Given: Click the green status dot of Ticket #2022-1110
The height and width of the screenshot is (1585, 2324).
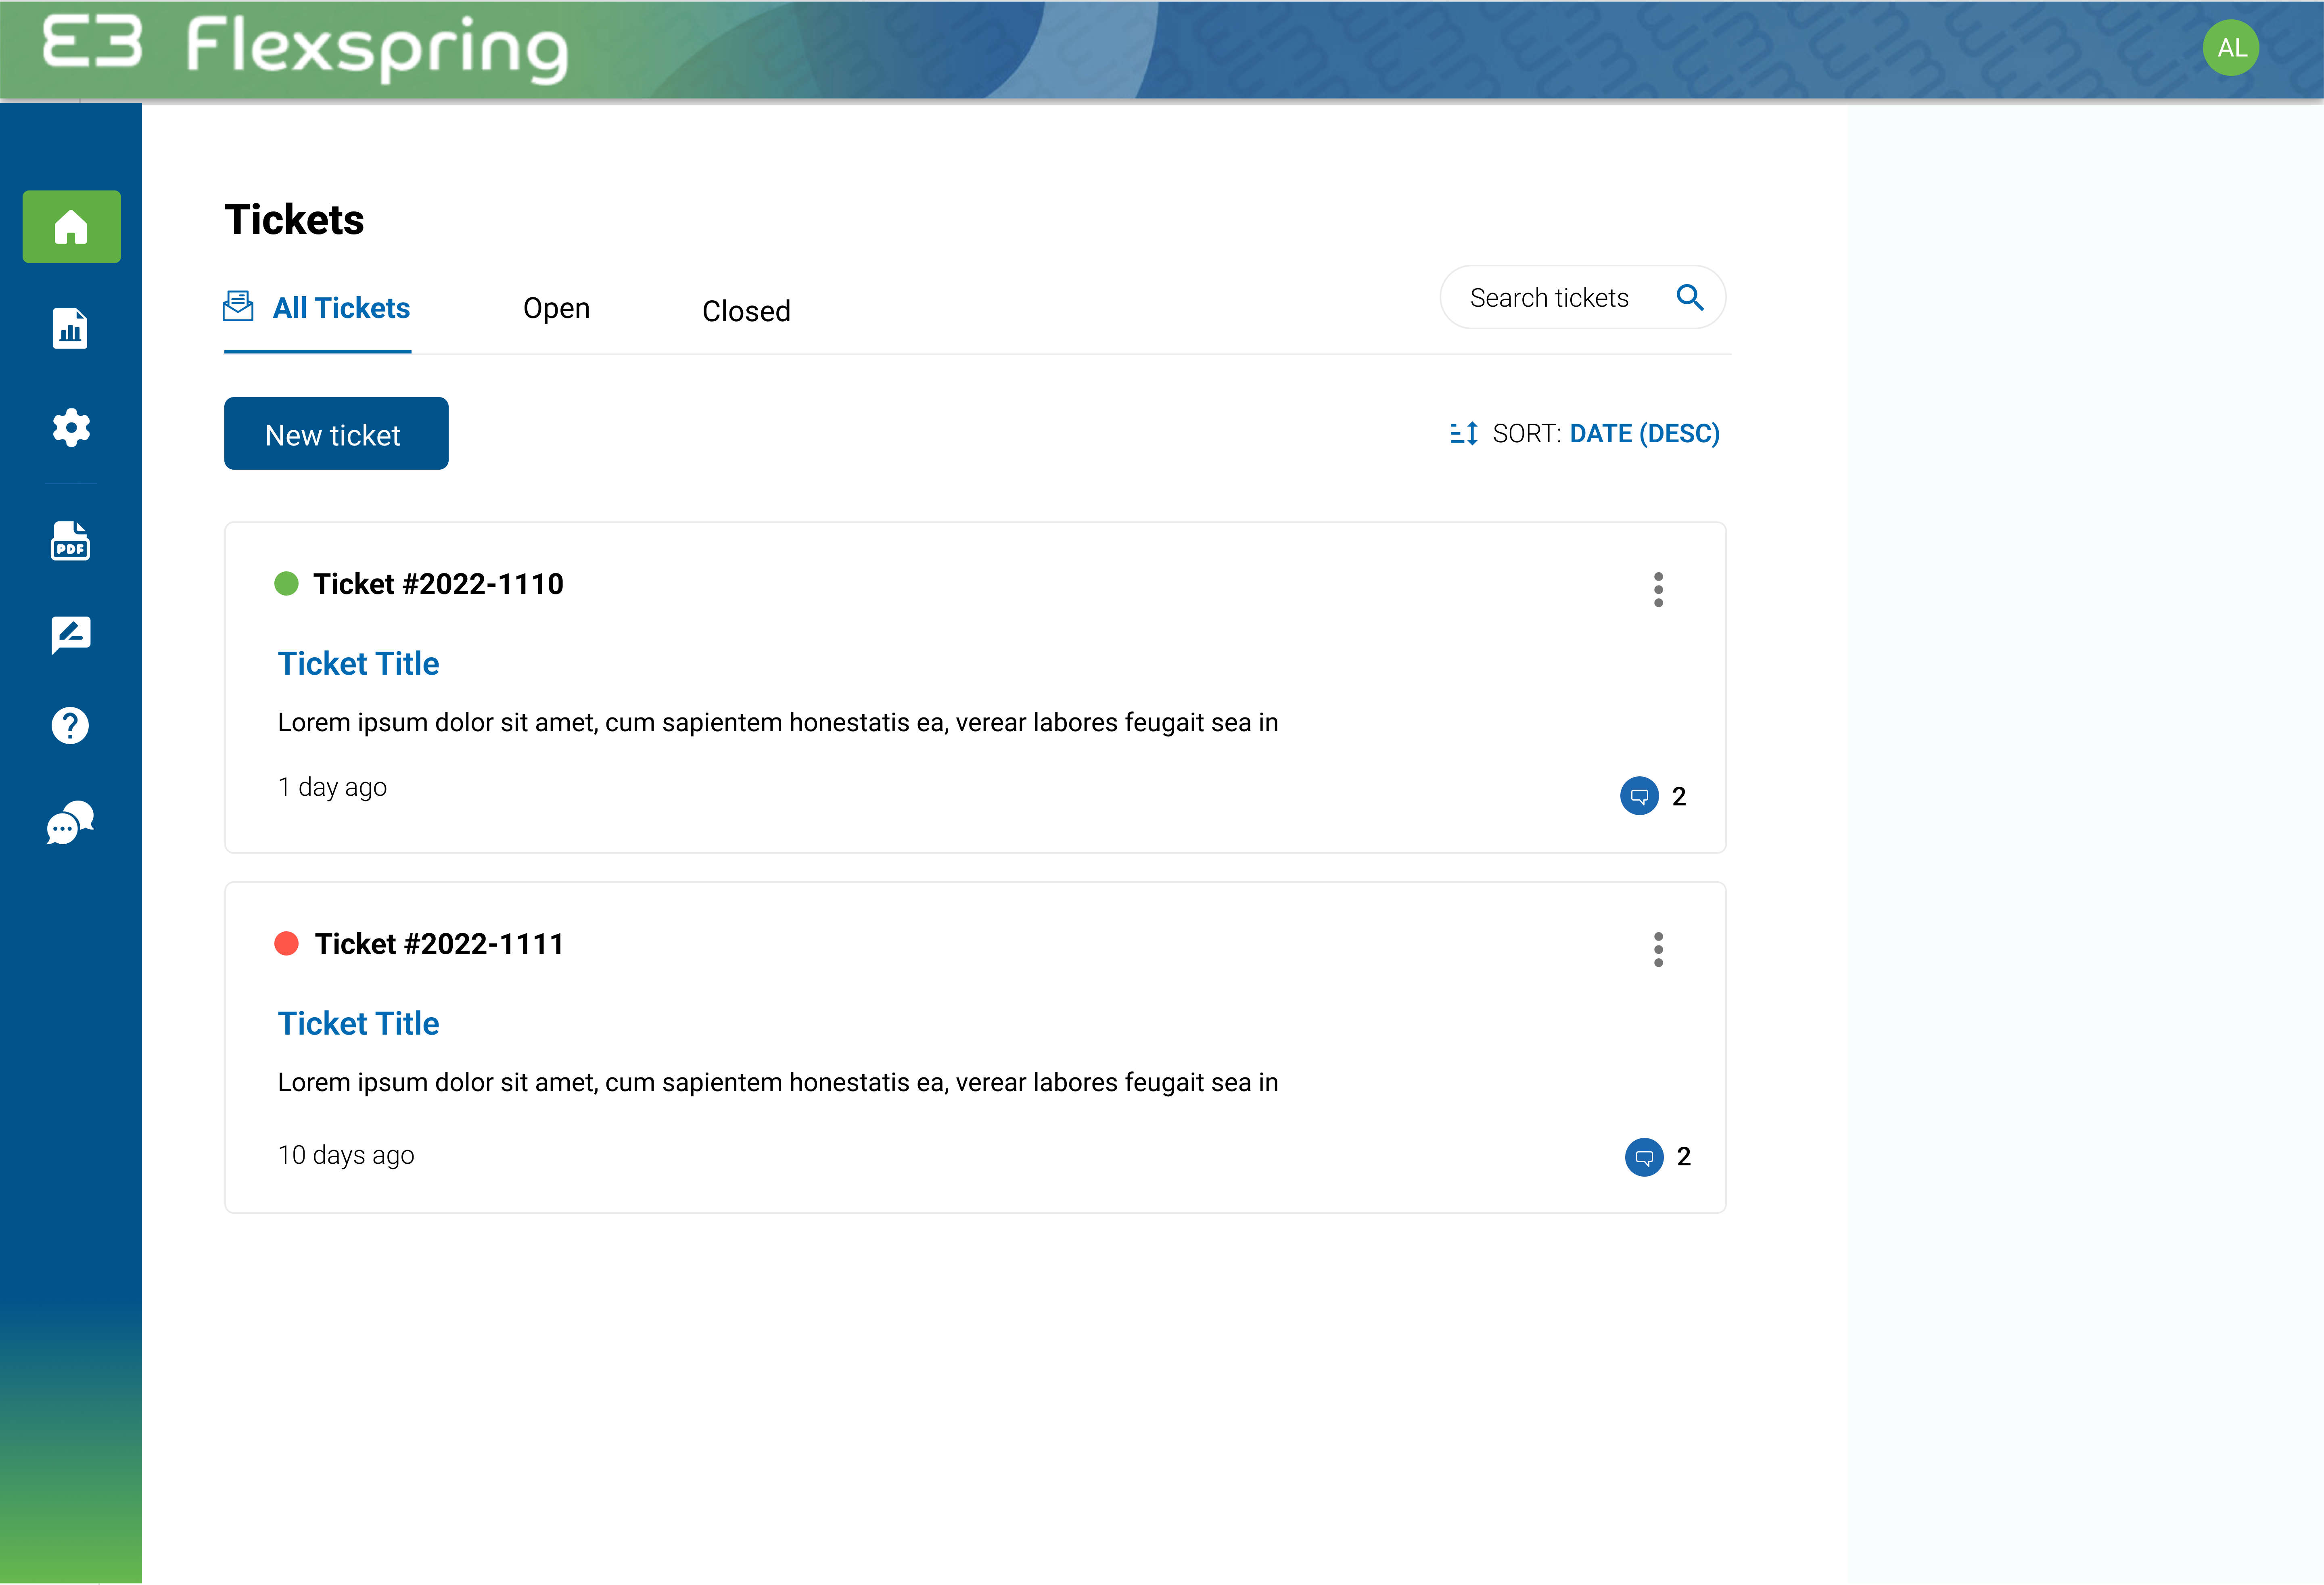Looking at the screenshot, I should click(287, 583).
